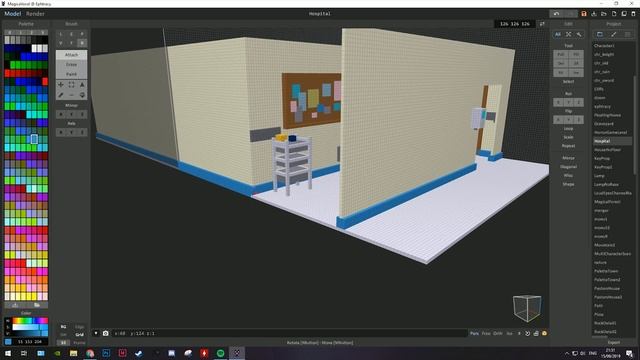Click the expand arrows icon in Edit panel
Screen dimensions: 640x360
tap(568, 35)
